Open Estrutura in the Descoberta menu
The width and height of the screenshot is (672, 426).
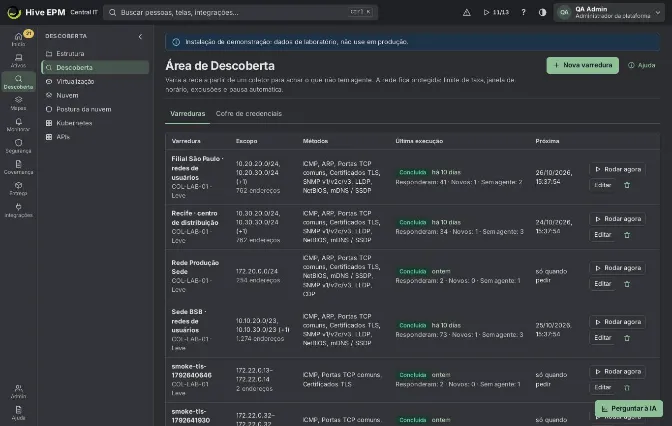(95, 54)
